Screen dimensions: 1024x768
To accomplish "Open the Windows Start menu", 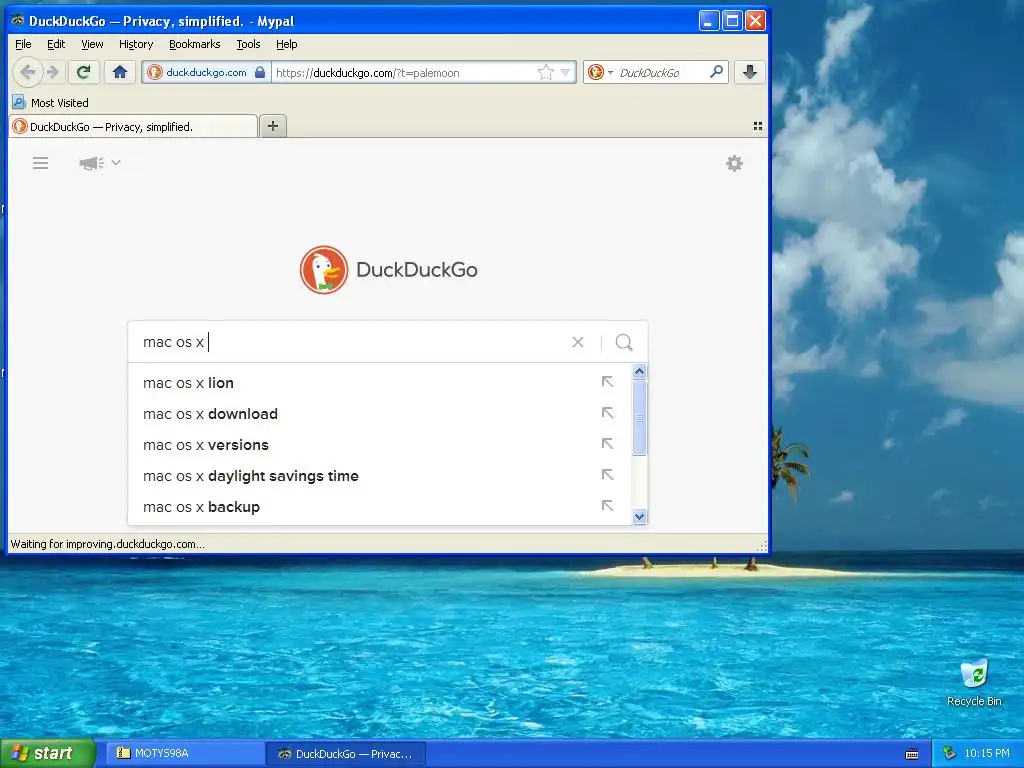I will (x=46, y=753).
